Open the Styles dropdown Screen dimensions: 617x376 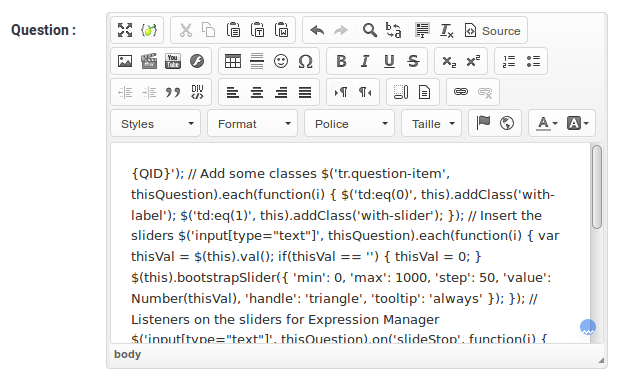pyautogui.click(x=156, y=123)
